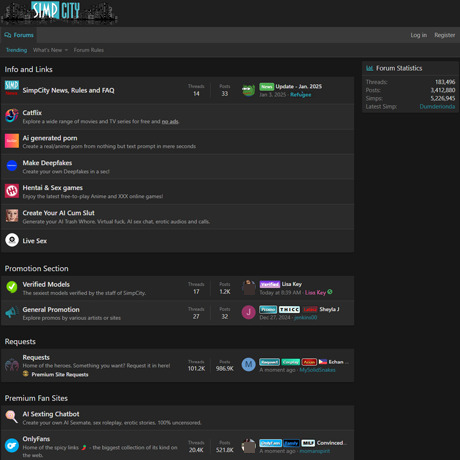Click the pink J user avatar

tap(248, 312)
